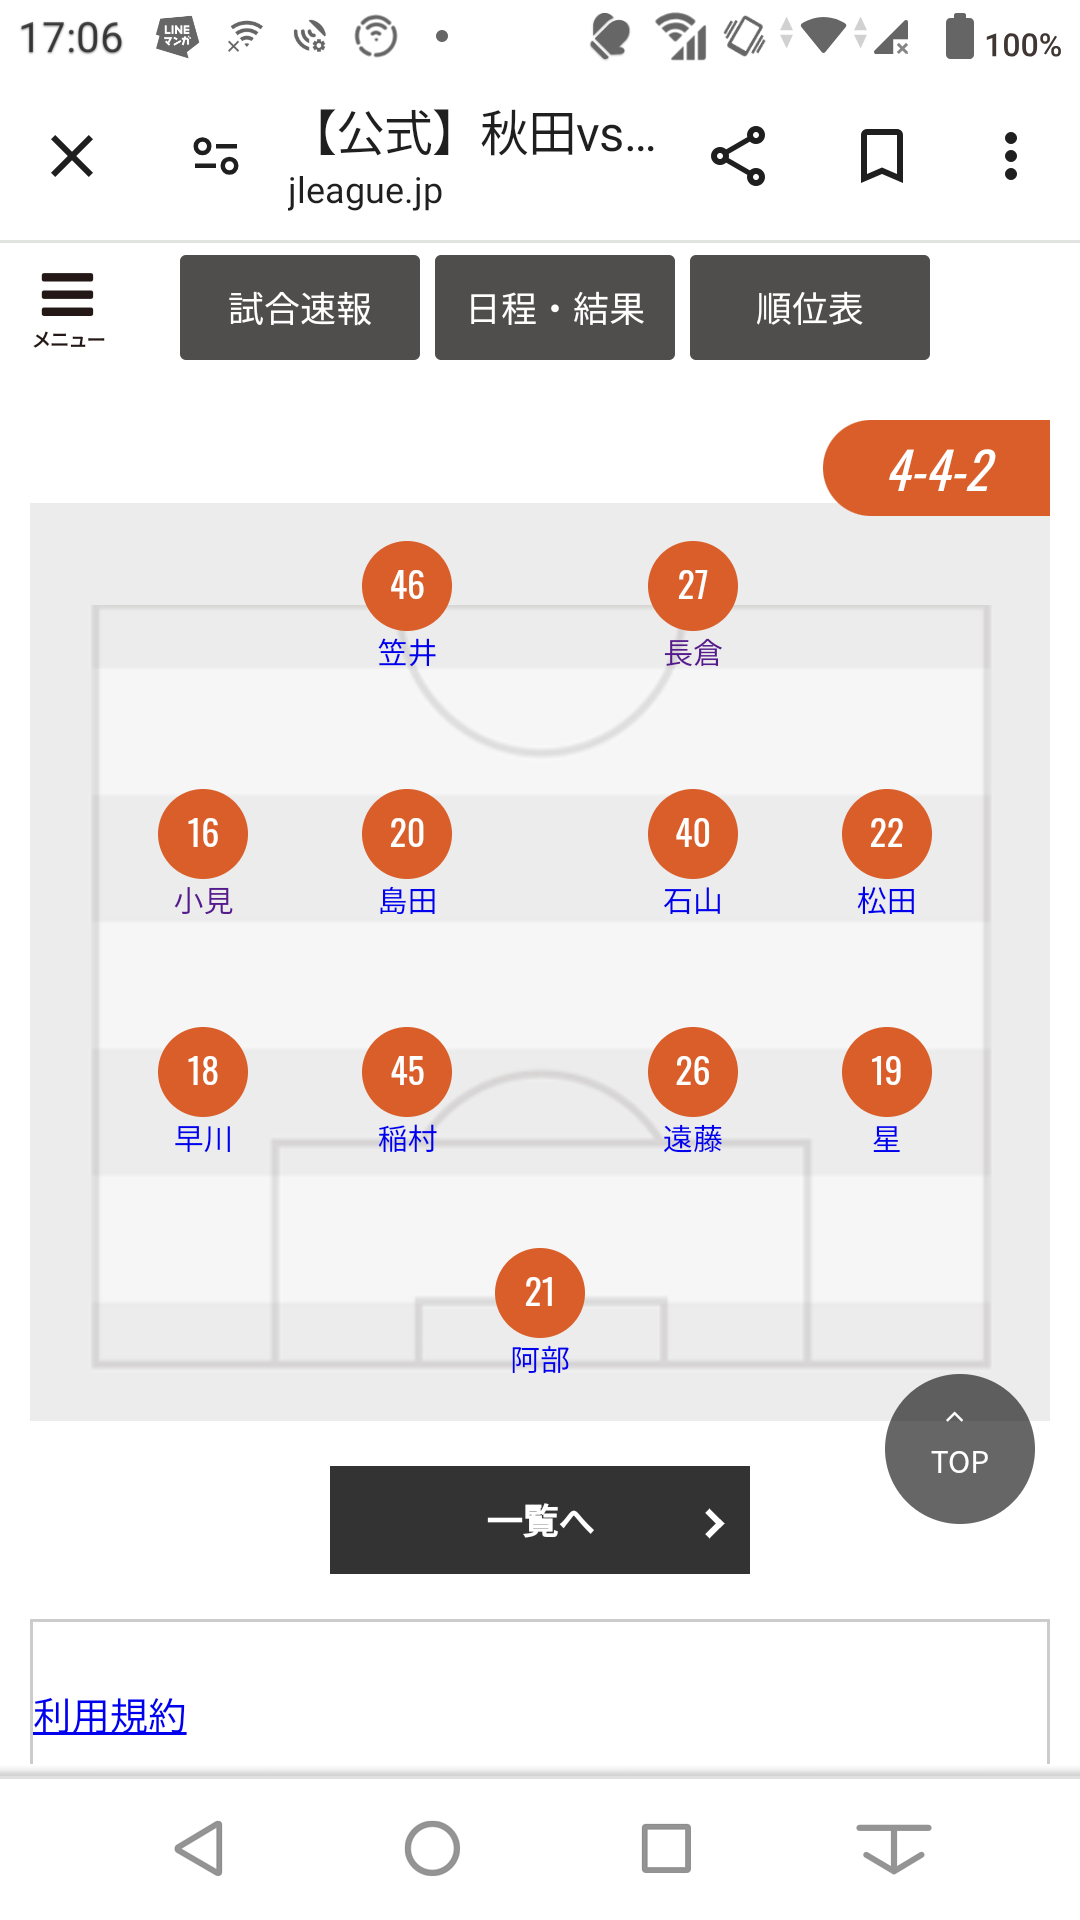The image size is (1080, 1920).
Task: Open the 日程・結果 tab
Action: coord(555,308)
